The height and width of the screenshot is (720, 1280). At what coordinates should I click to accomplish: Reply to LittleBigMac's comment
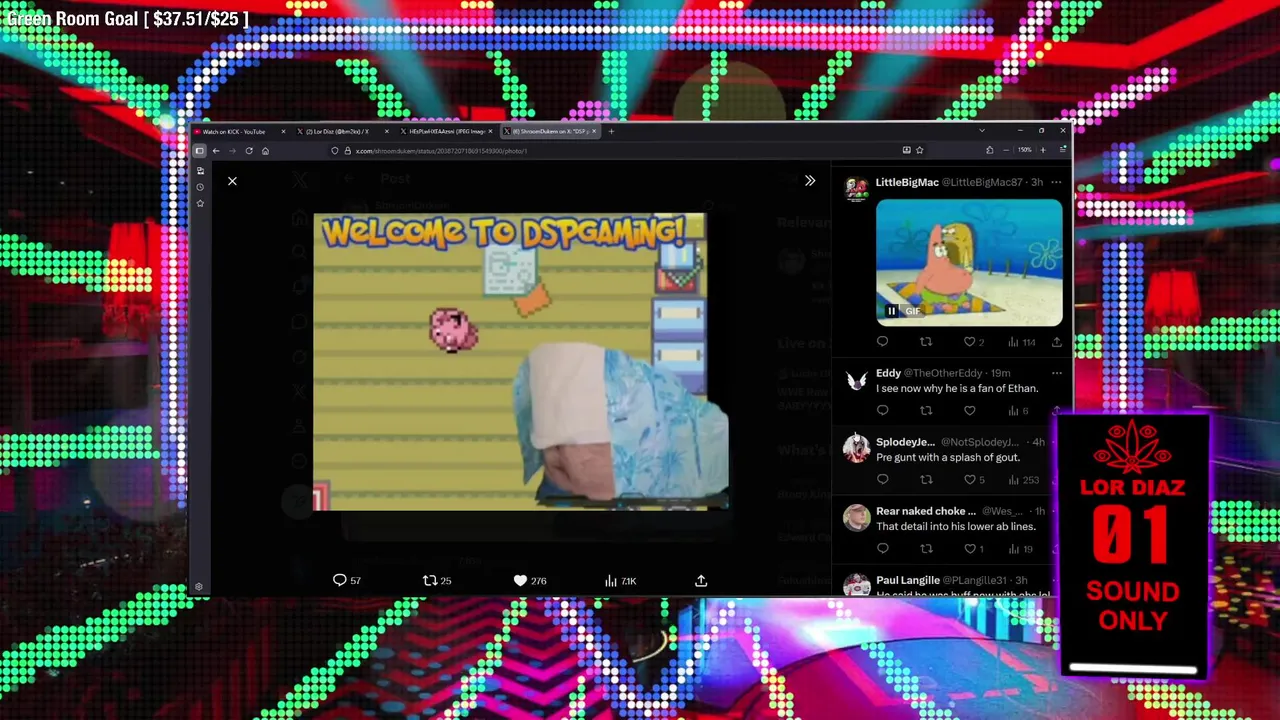[x=882, y=342]
